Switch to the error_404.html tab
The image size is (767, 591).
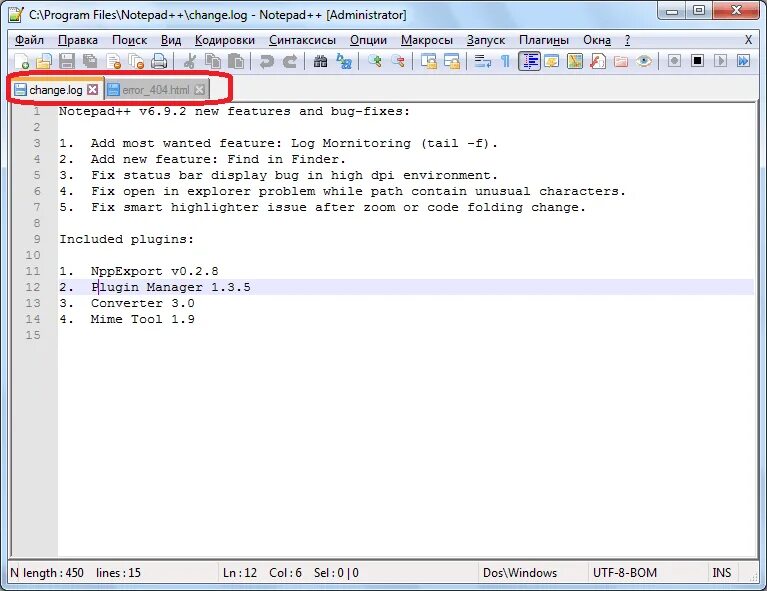156,90
